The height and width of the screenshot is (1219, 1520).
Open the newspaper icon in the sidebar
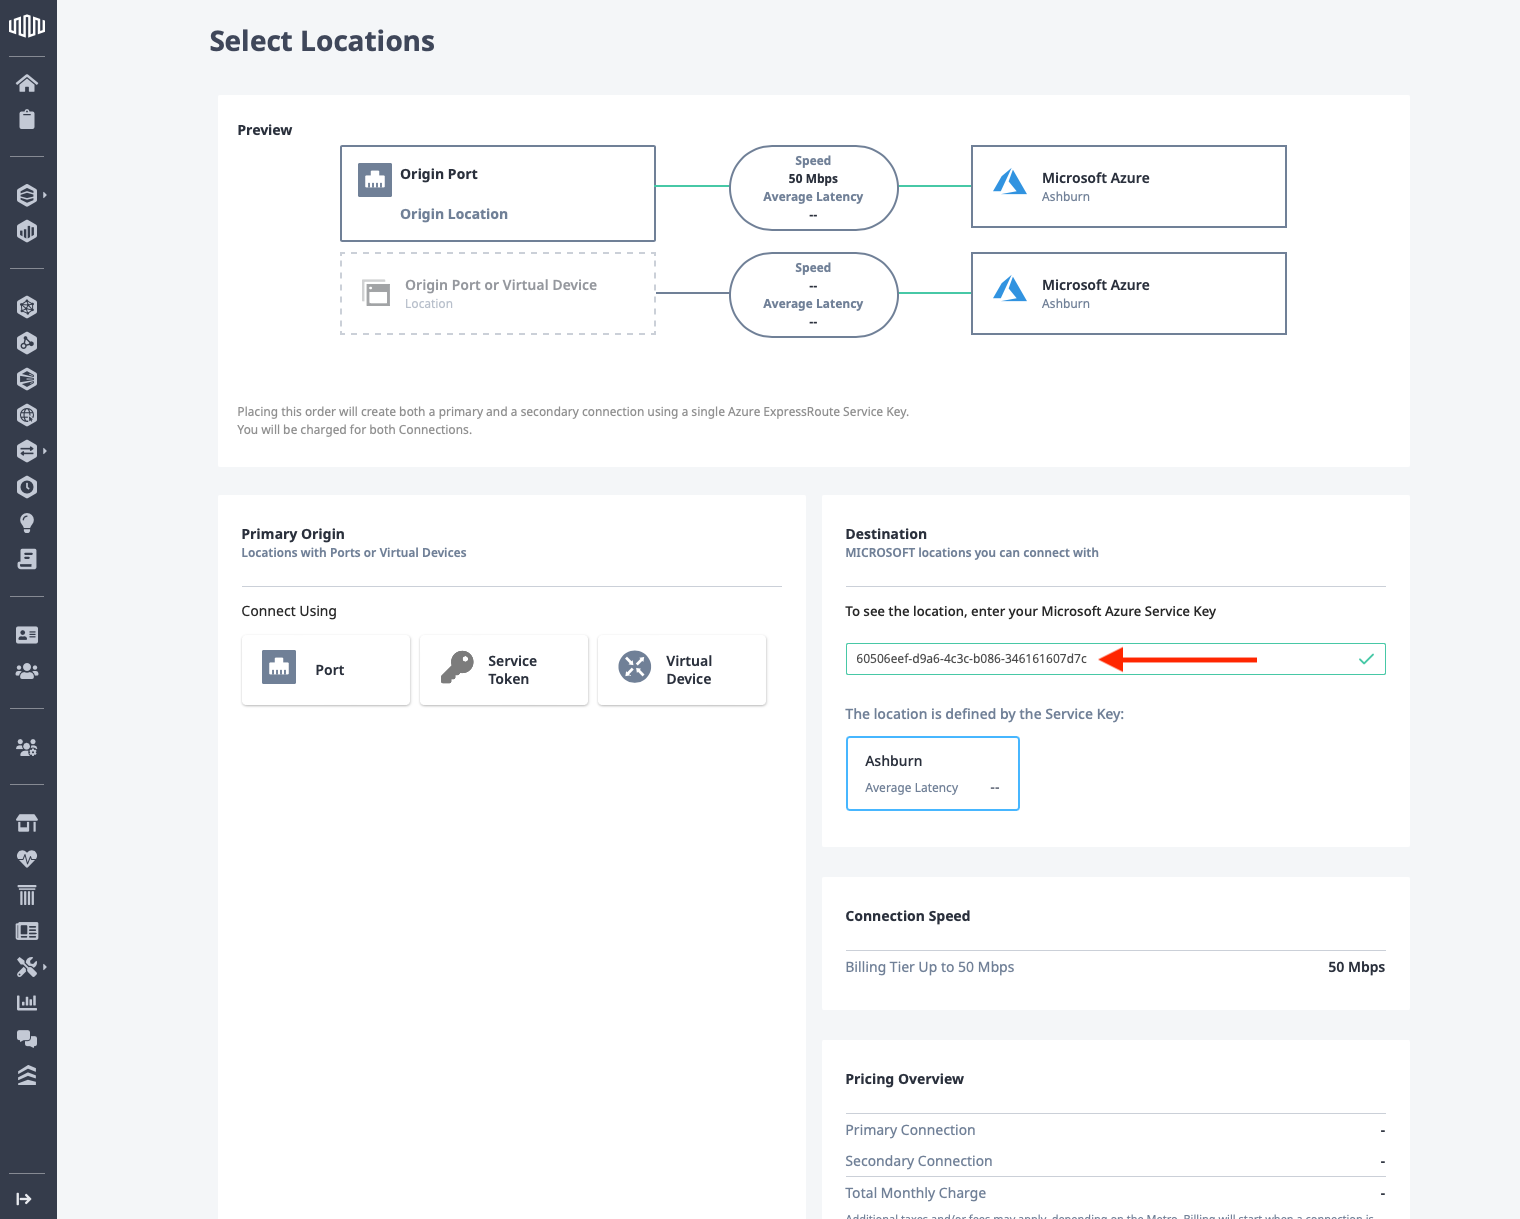click(27, 931)
